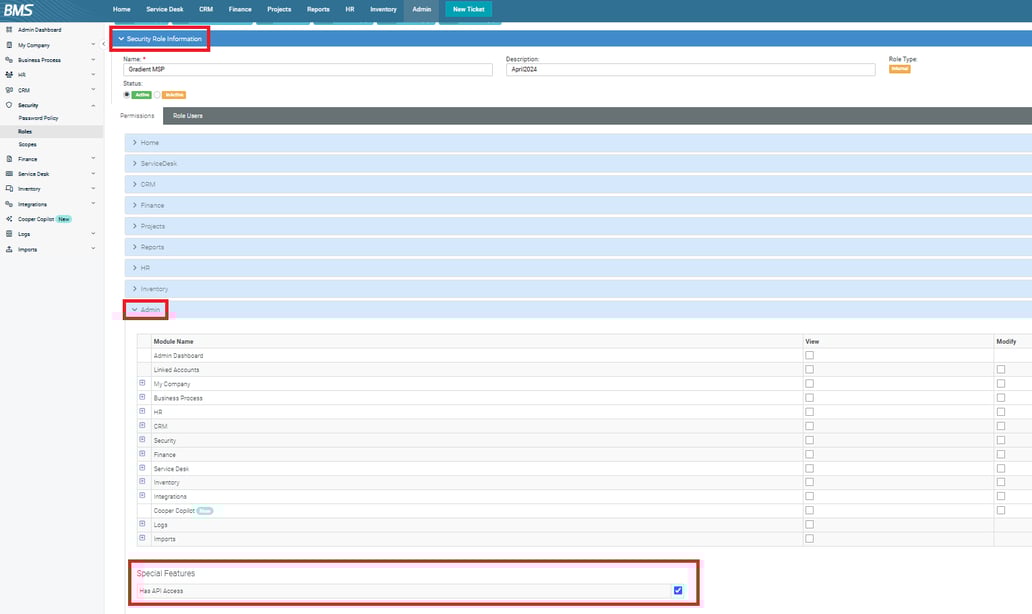This screenshot has width=1032, height=614.
Task: Click the Logs icon in sidebar
Action: pyautogui.click(x=11, y=233)
